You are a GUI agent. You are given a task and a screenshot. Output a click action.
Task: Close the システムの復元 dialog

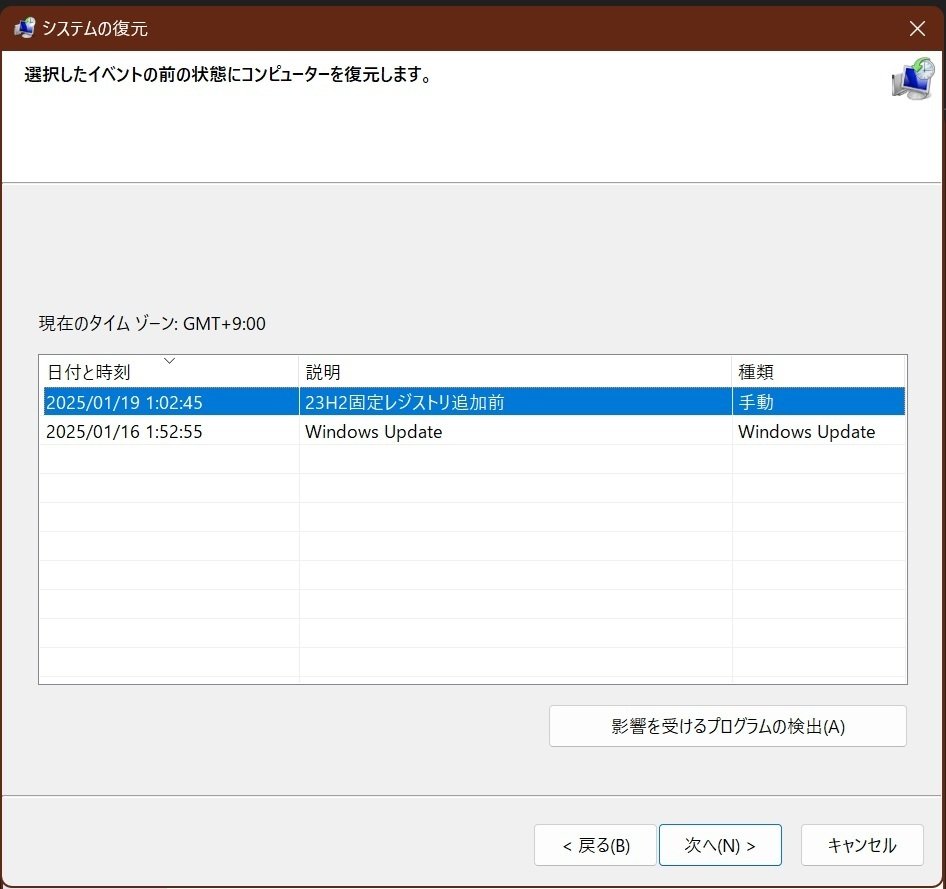coord(917,28)
